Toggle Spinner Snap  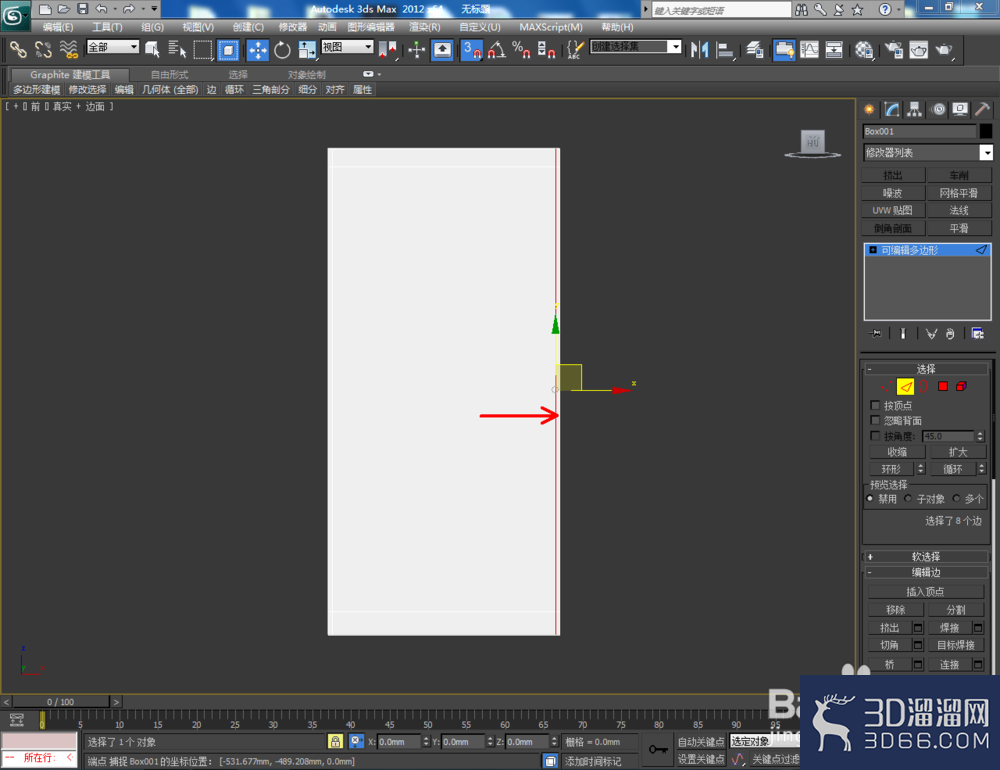pos(546,49)
